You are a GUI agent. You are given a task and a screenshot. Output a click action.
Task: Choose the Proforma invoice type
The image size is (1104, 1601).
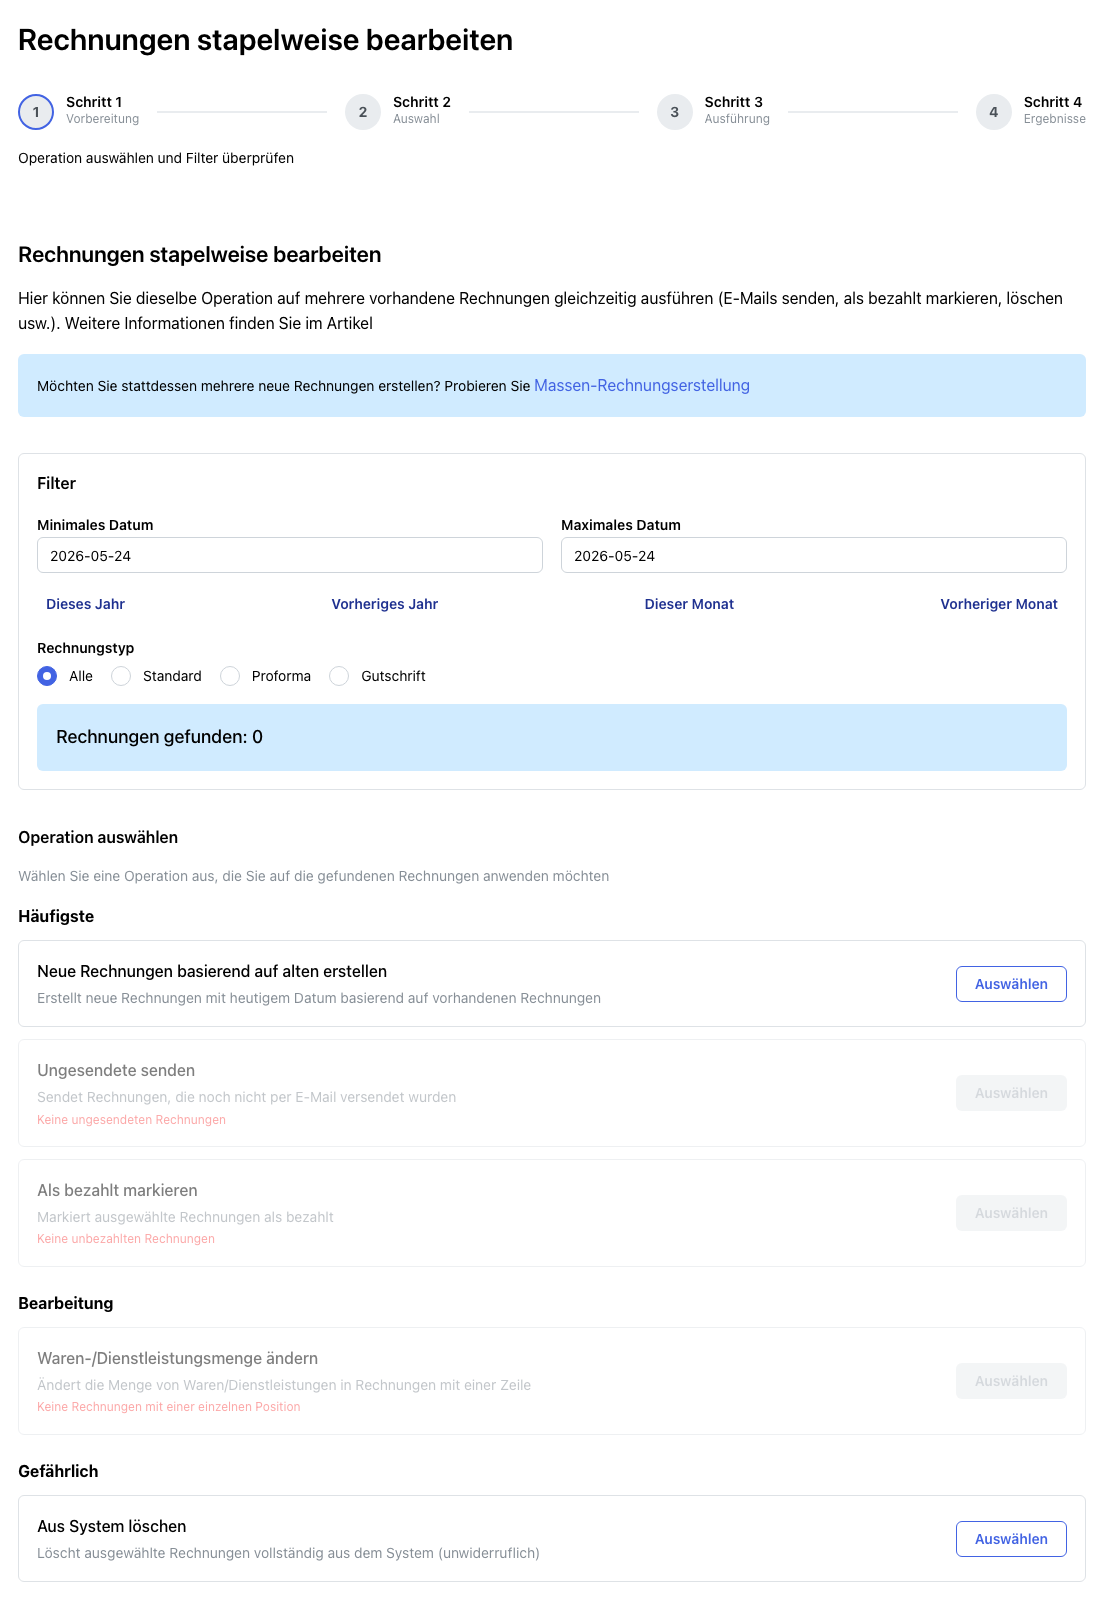pos(230,676)
